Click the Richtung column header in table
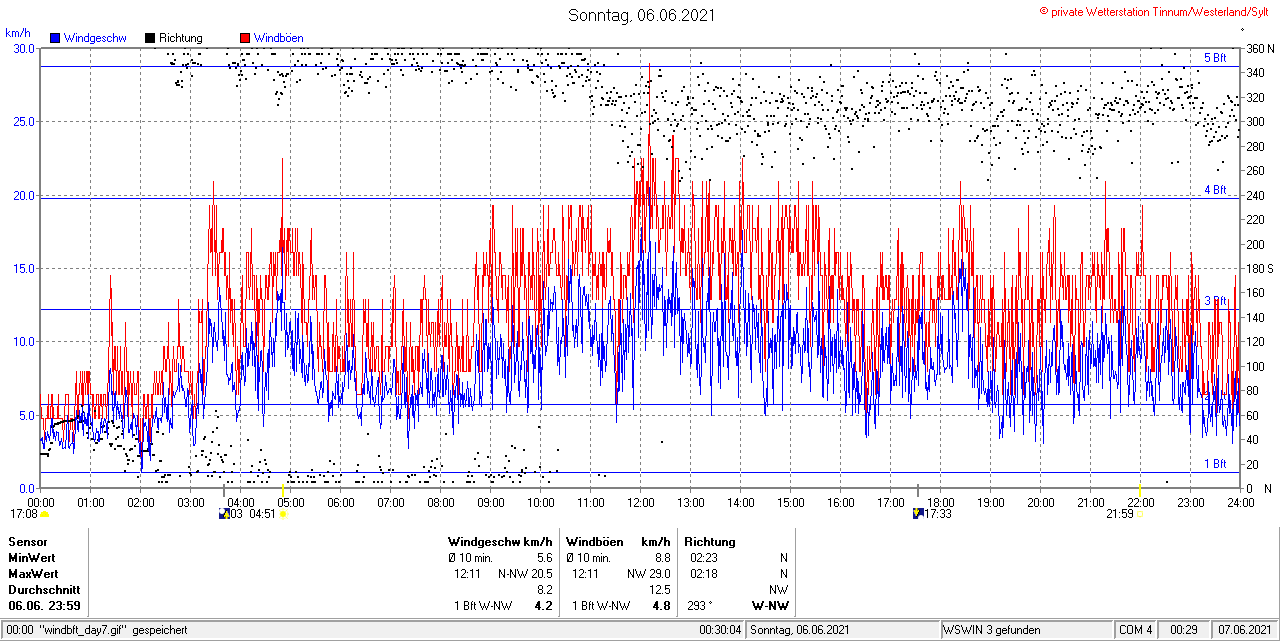The image size is (1280, 641). tap(710, 541)
